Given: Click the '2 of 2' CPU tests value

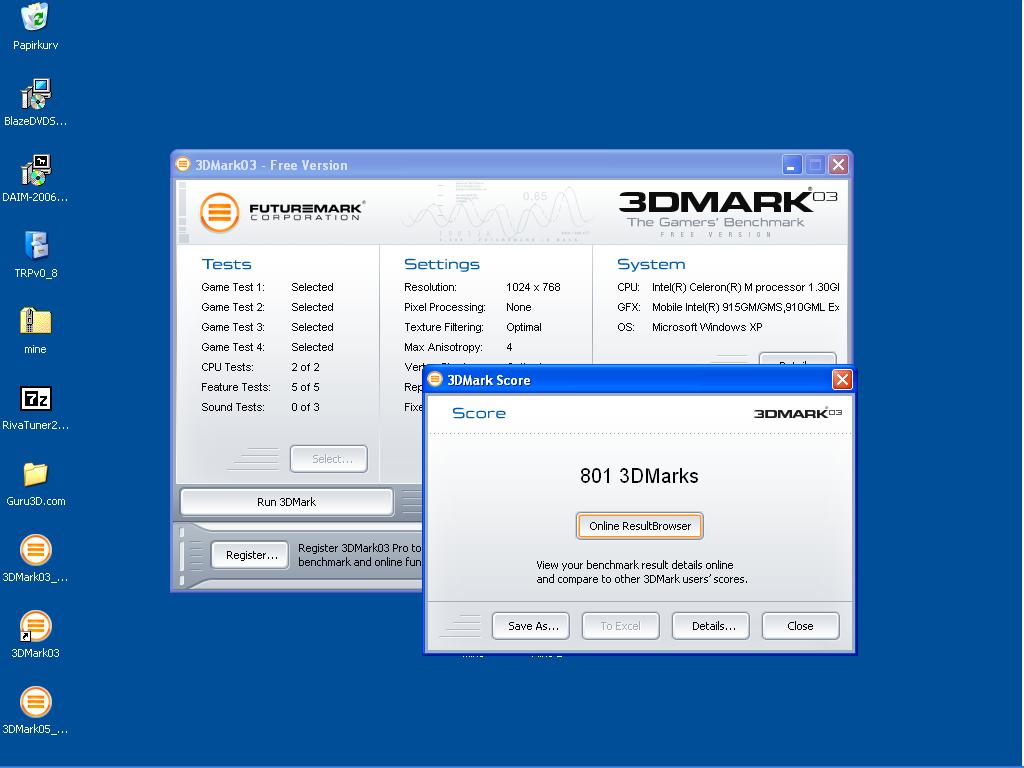Looking at the screenshot, I should tap(306, 367).
